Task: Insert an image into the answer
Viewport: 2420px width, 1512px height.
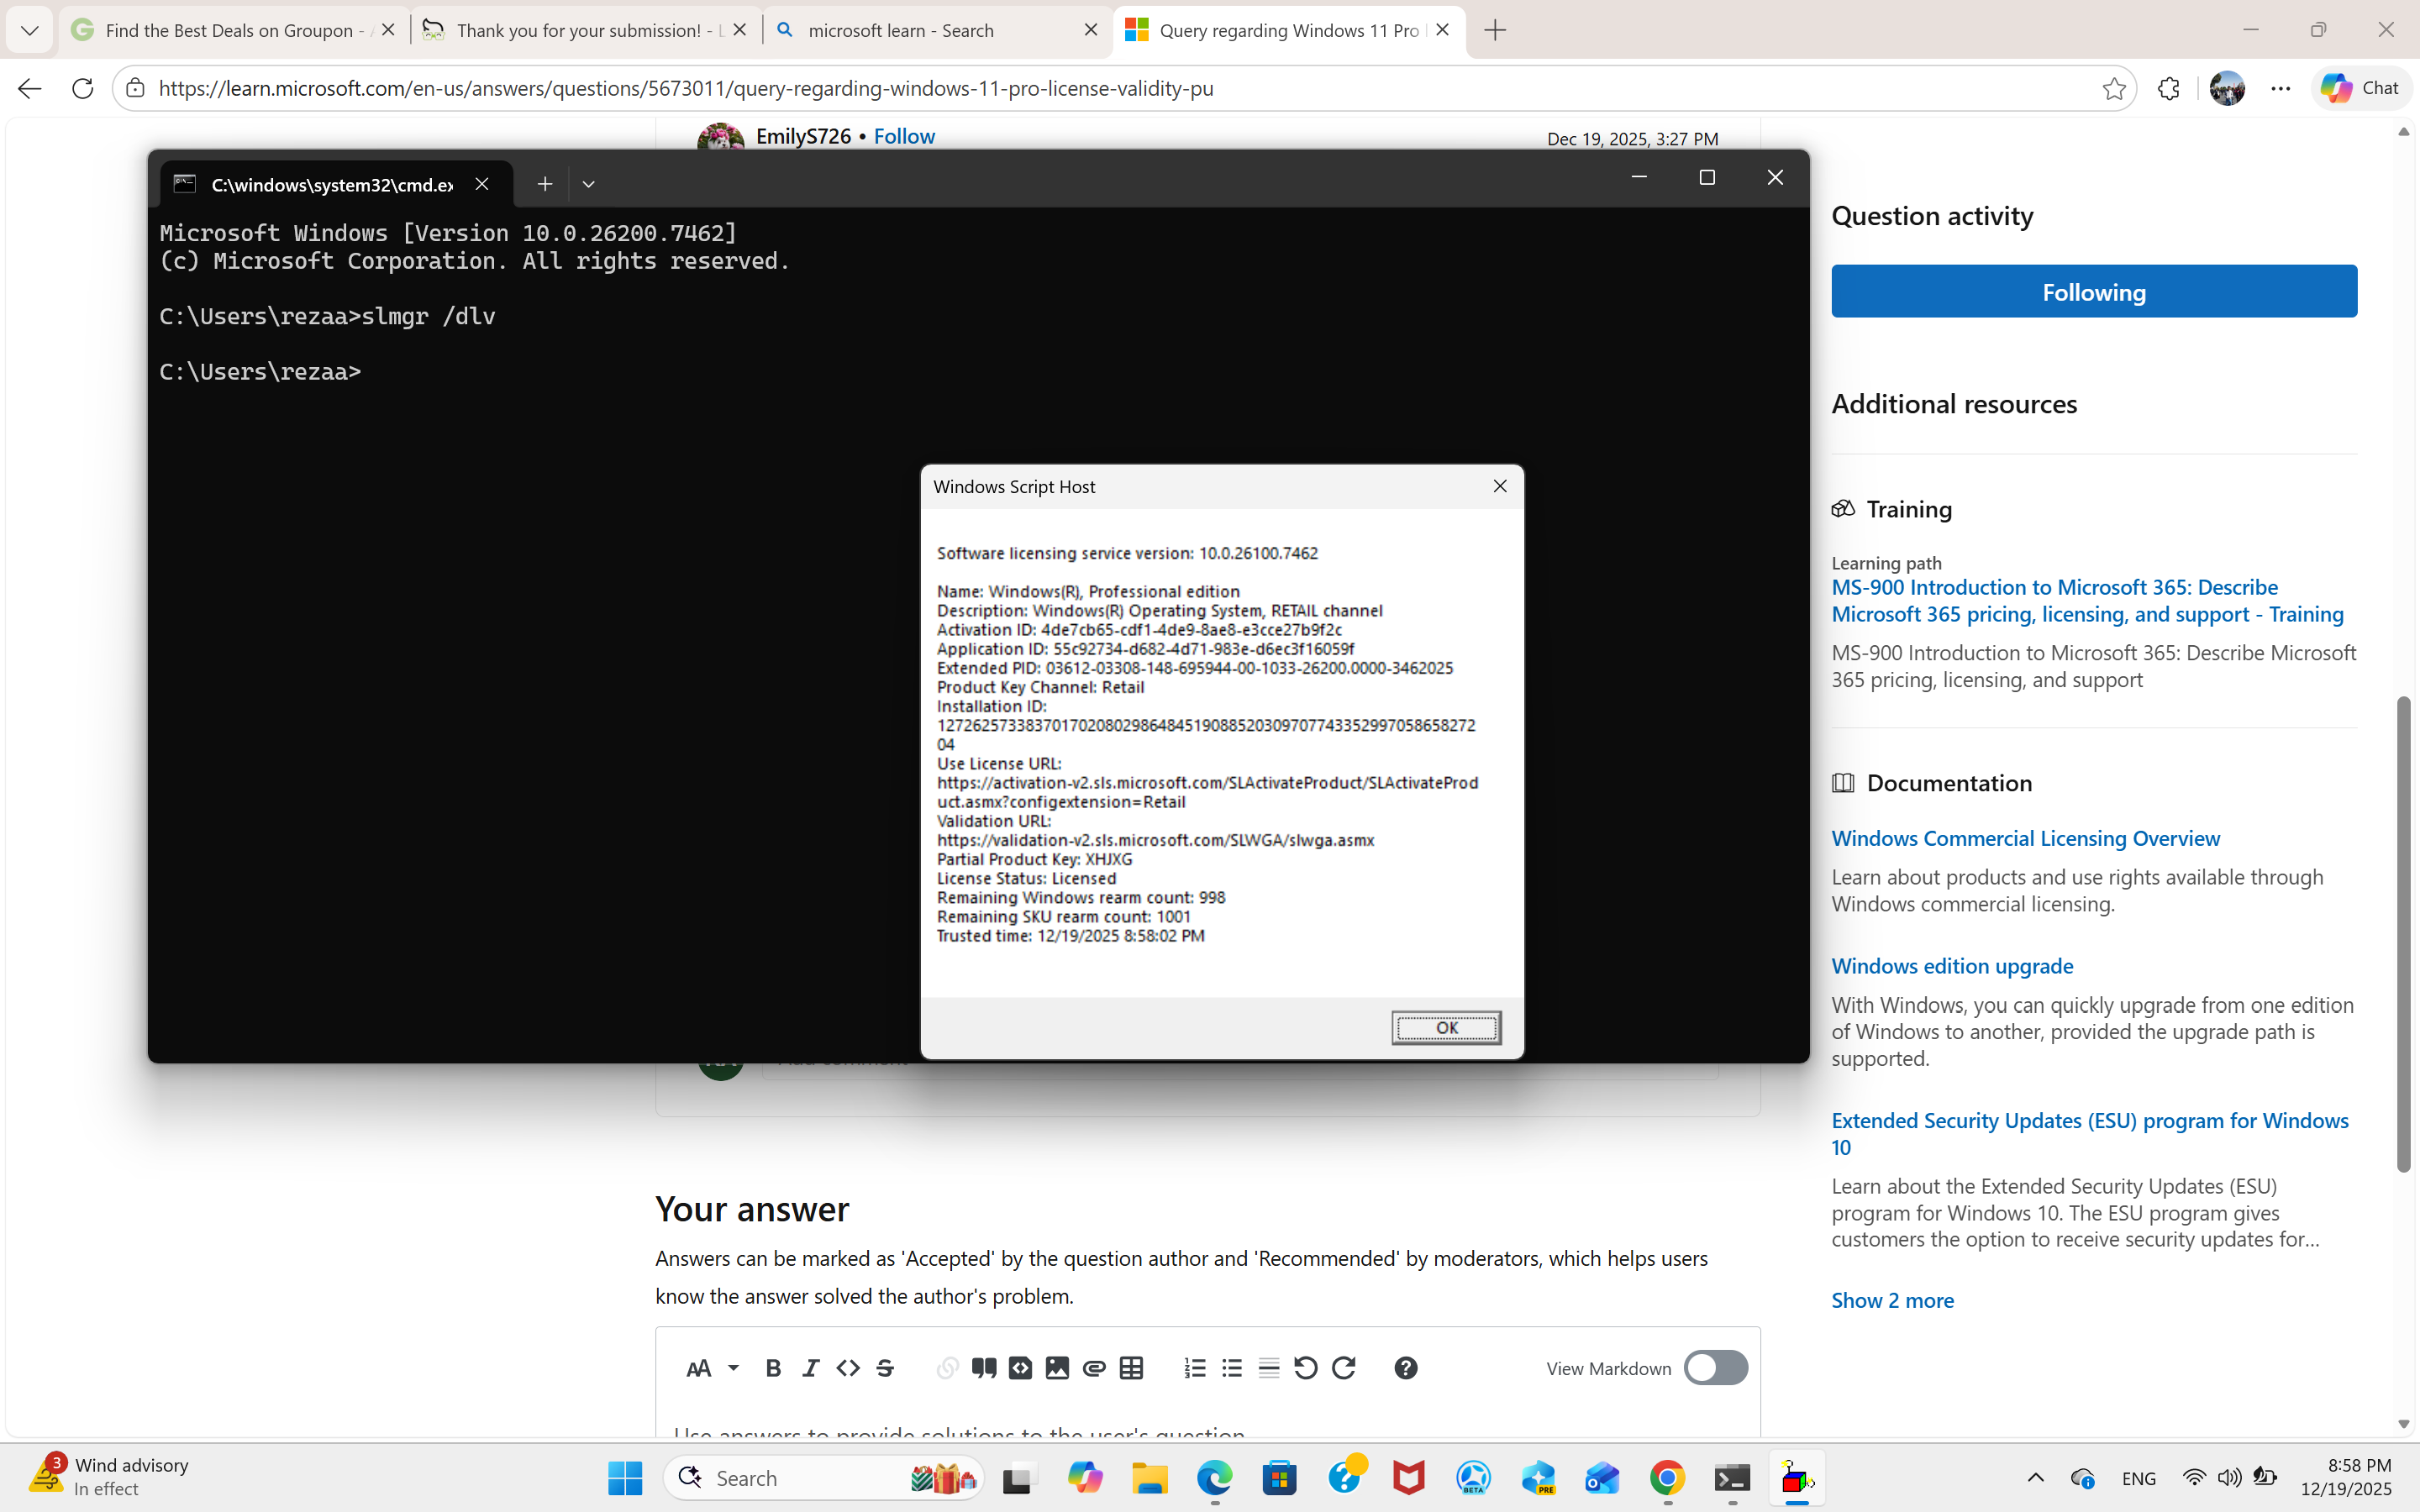Action: tap(1057, 1368)
